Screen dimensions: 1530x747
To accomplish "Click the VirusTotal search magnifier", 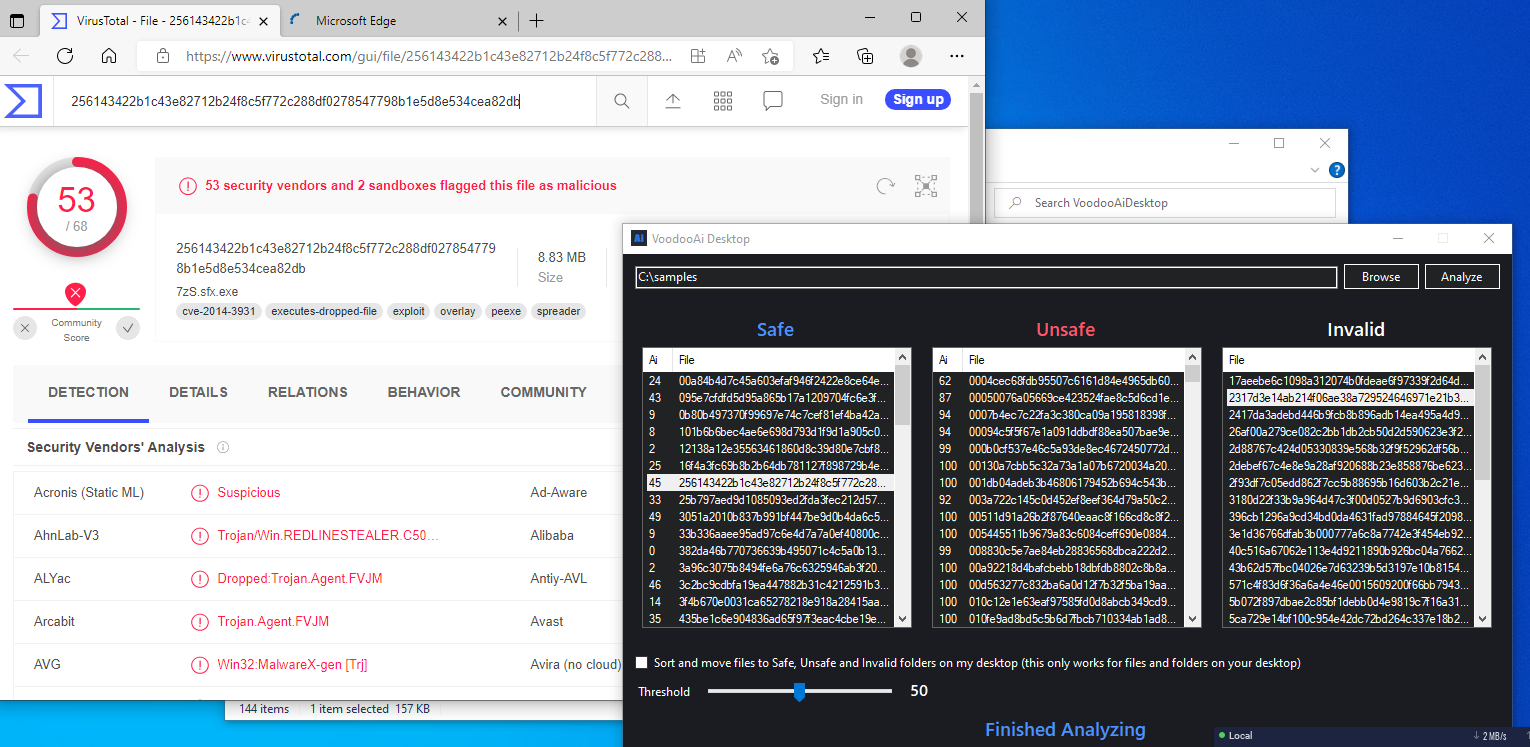I will click(622, 100).
